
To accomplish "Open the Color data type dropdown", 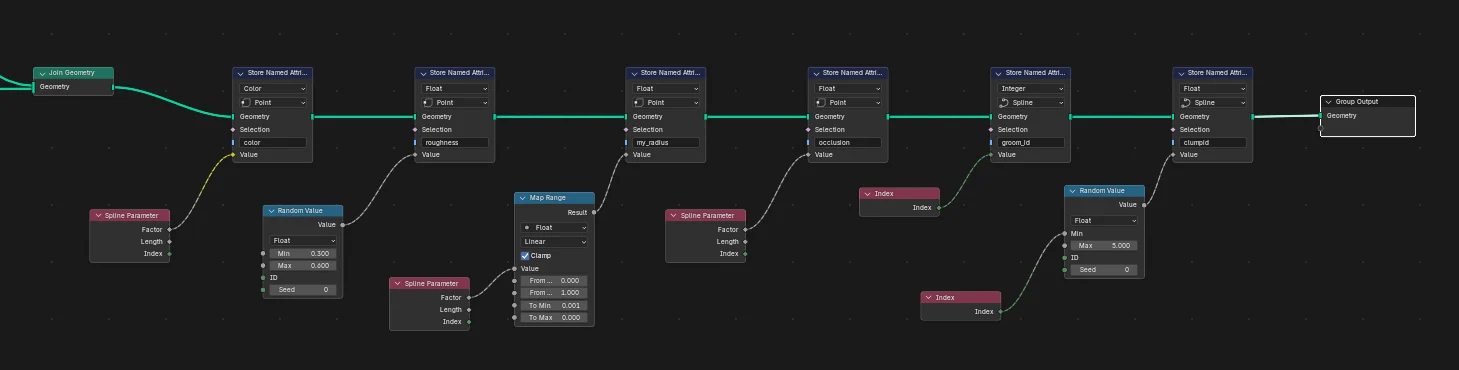I will coord(273,89).
